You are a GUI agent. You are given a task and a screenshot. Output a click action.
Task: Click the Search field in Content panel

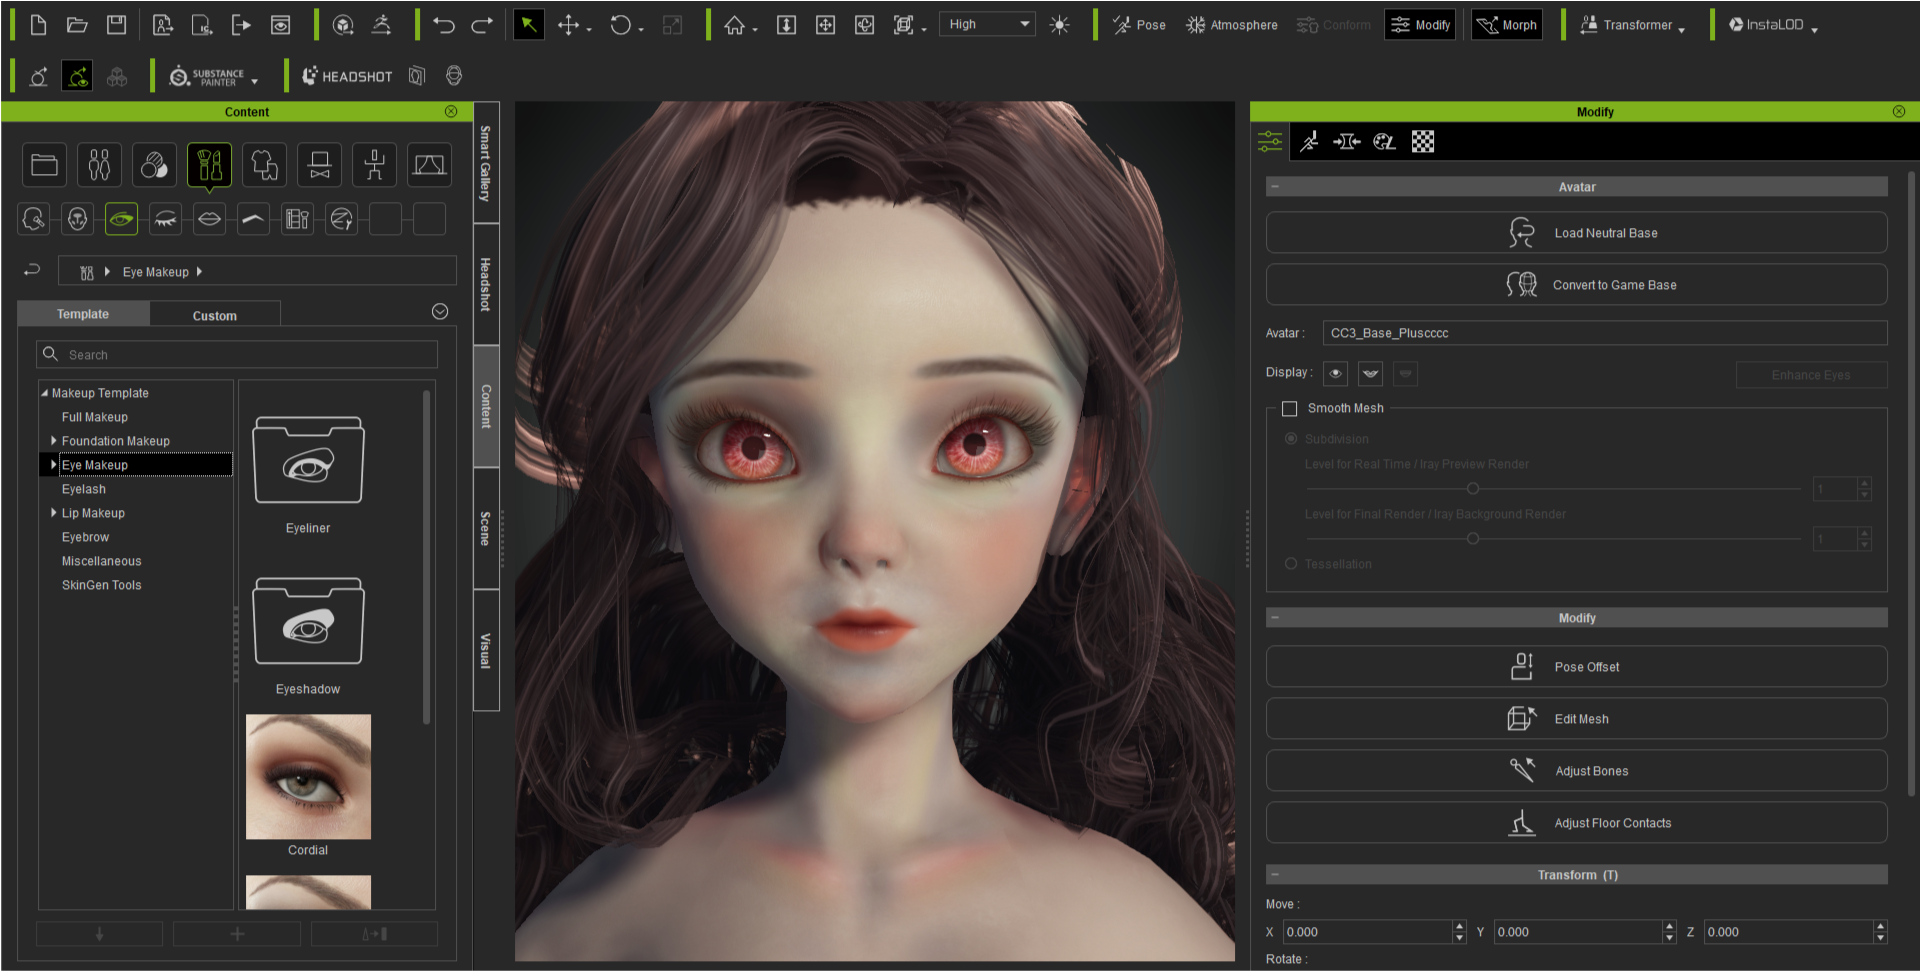237,354
